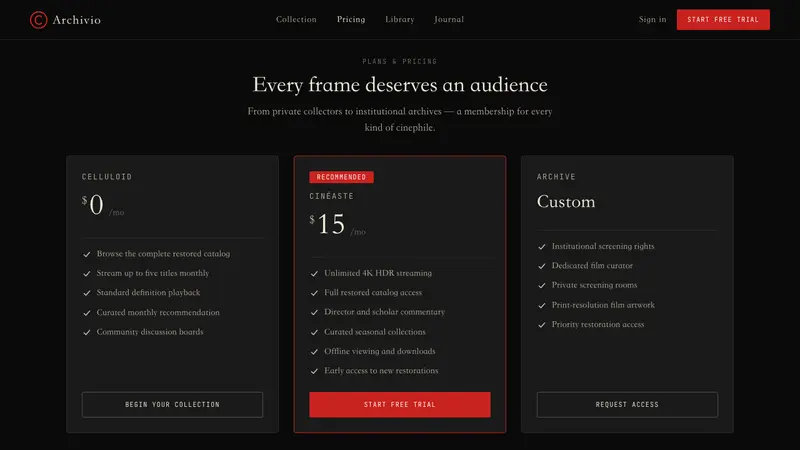The height and width of the screenshot is (450, 800).
Task: Click checkmark beside Private screening rooms
Action: click(x=542, y=285)
